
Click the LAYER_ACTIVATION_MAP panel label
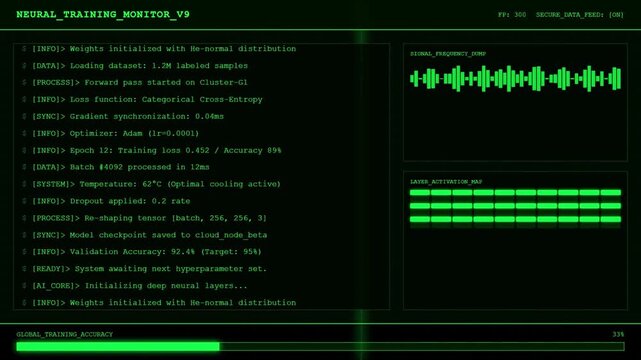coord(446,182)
